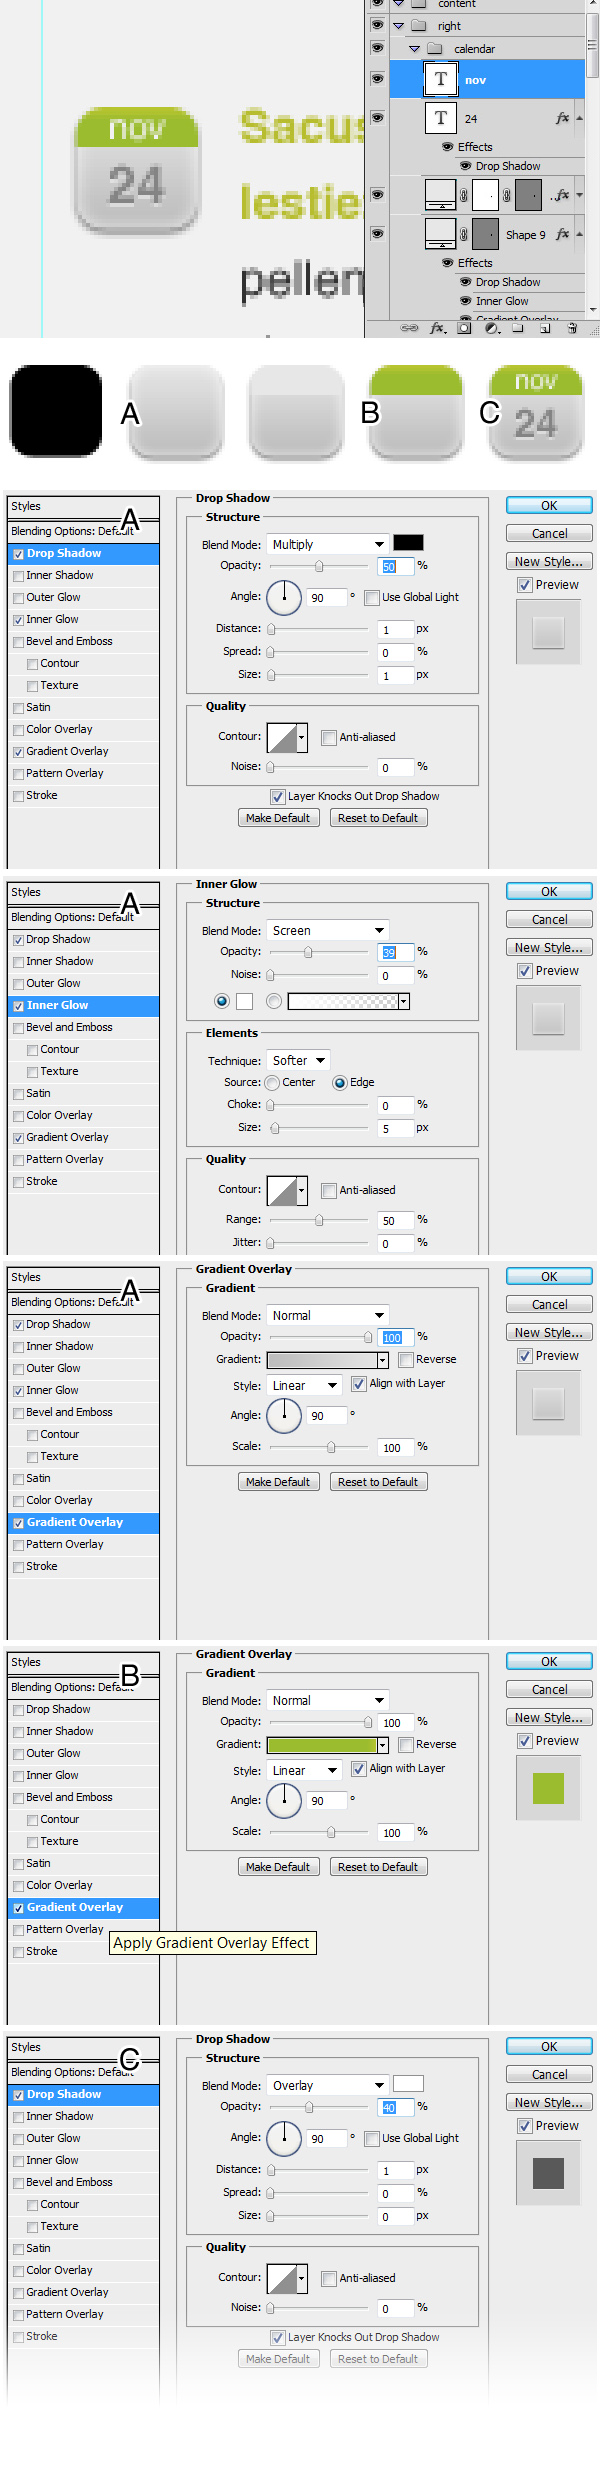This screenshot has height=2466, width=600.
Task: Open the Blend Mode dropdown showing Screen
Action: pyautogui.click(x=328, y=930)
